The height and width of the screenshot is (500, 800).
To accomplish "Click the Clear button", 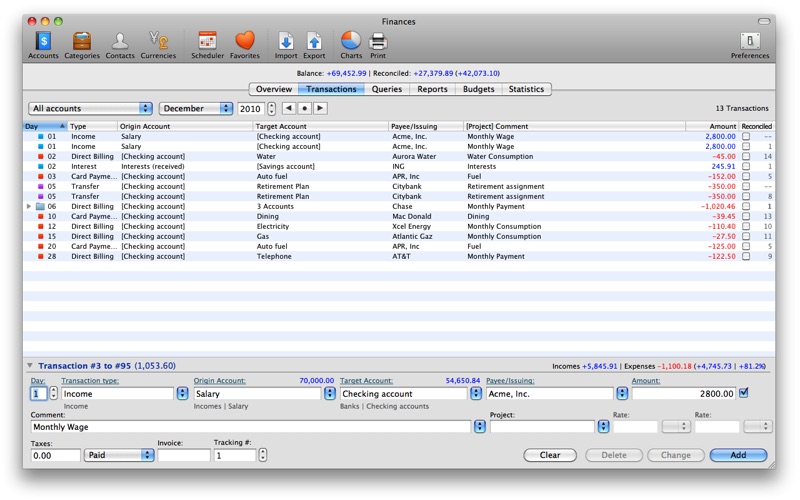I will tap(550, 455).
